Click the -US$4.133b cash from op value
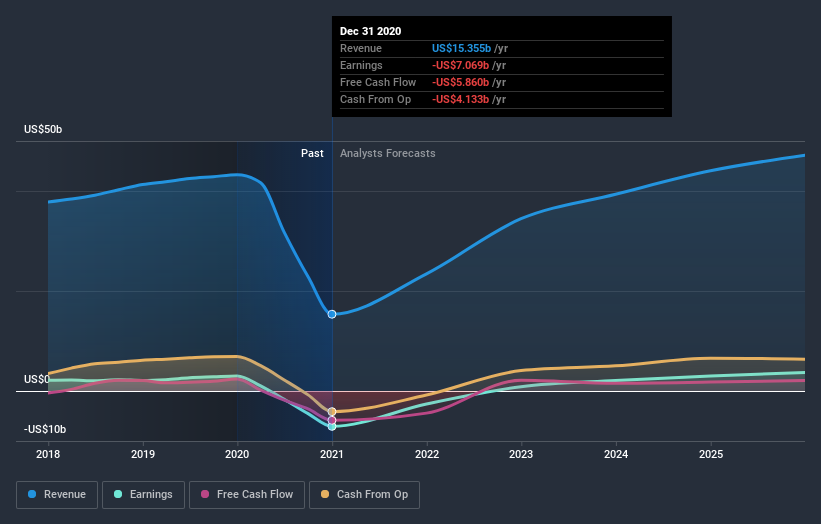 coord(460,99)
